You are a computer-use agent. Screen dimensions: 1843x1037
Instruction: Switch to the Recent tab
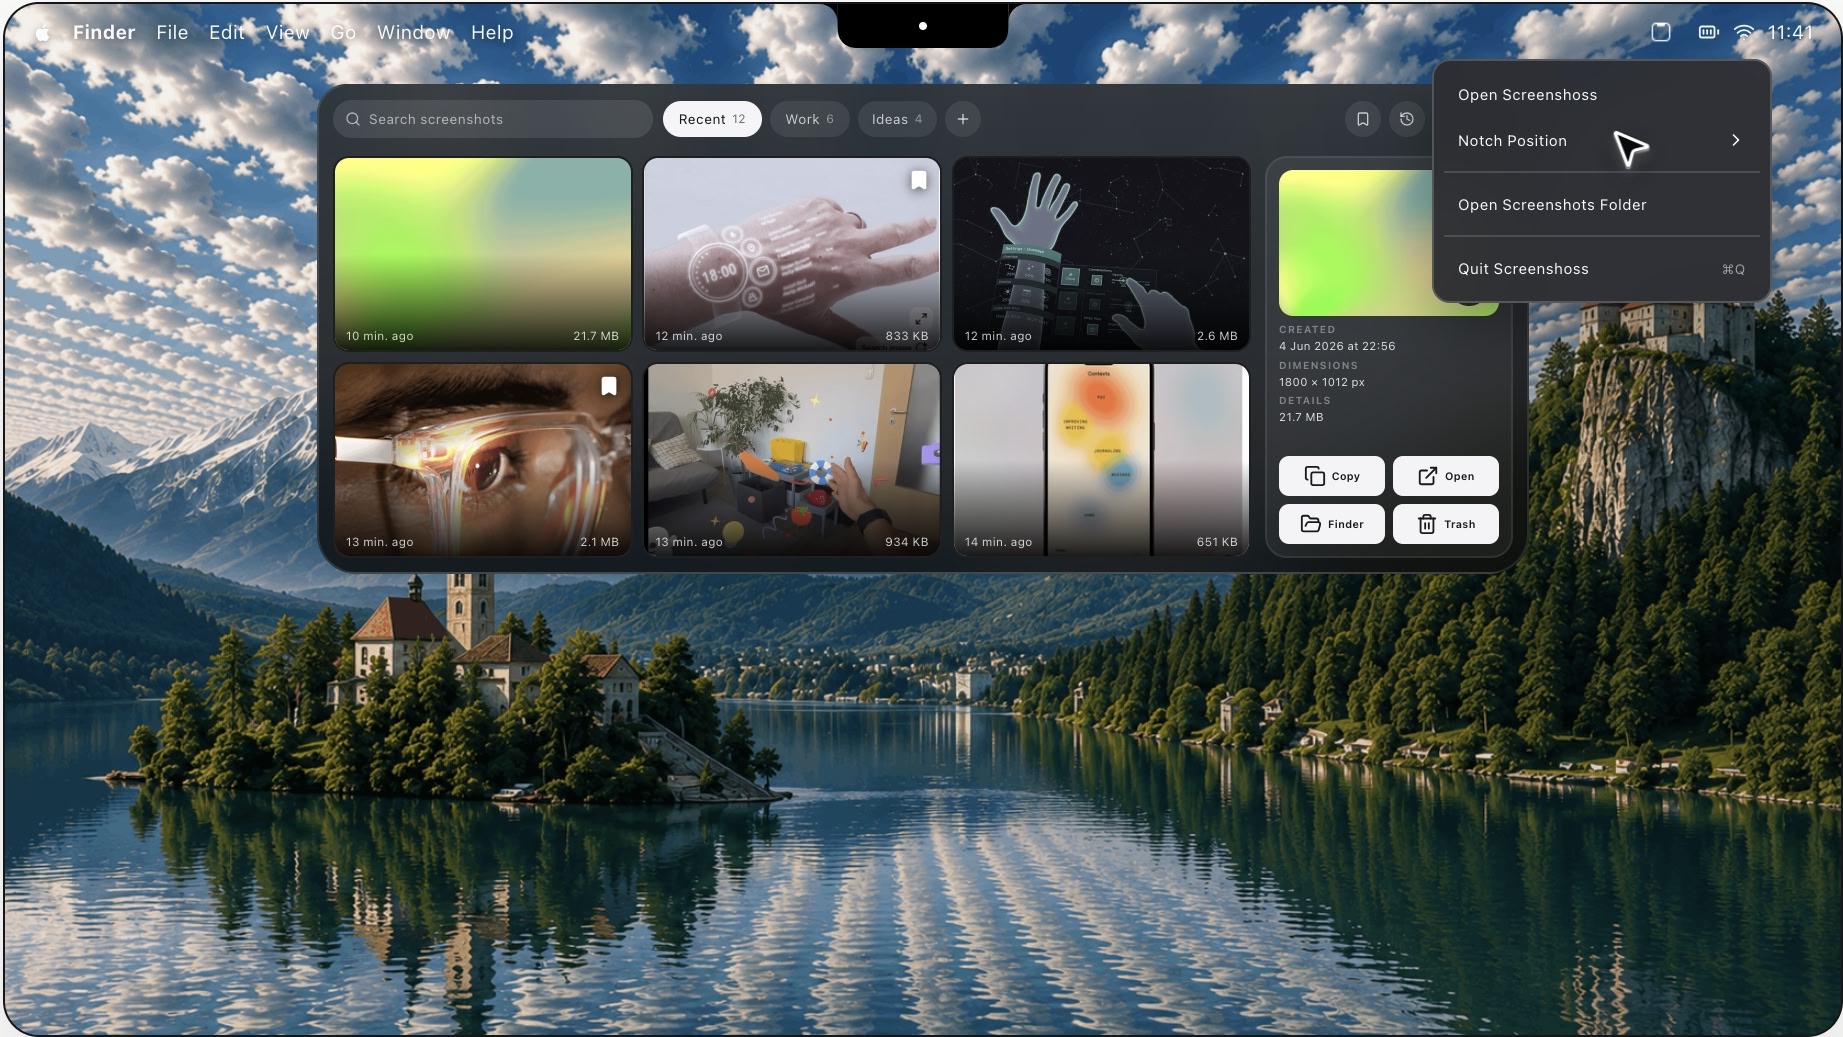(712, 119)
